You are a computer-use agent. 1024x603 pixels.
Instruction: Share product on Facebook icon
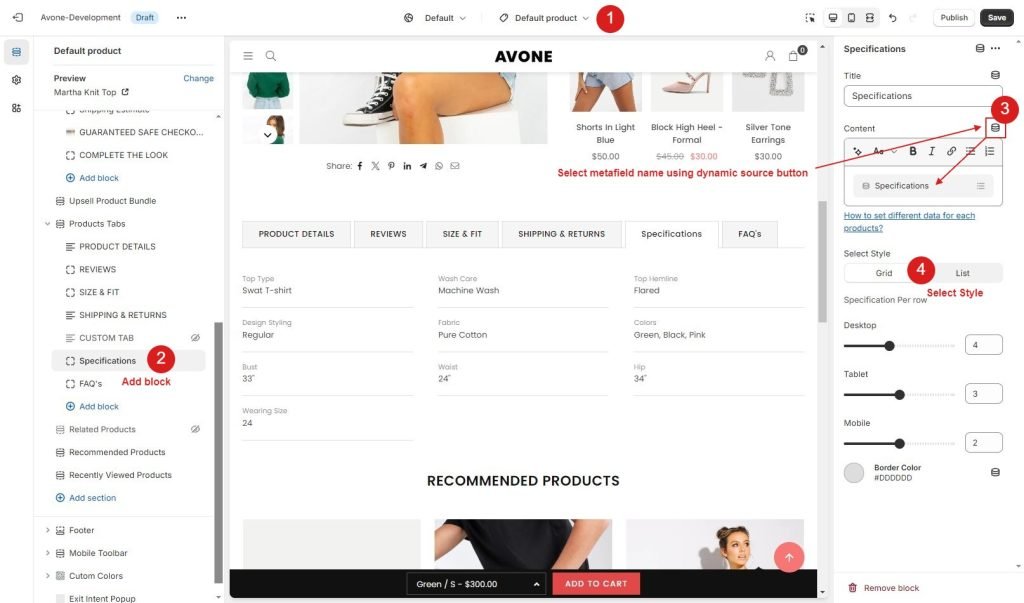point(360,166)
